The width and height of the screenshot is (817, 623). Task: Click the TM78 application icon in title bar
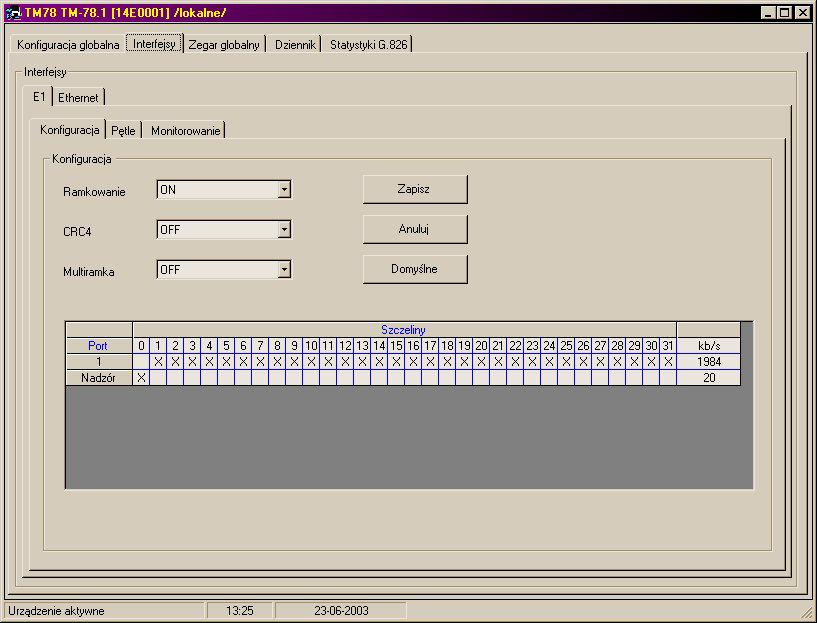click(x=13, y=13)
